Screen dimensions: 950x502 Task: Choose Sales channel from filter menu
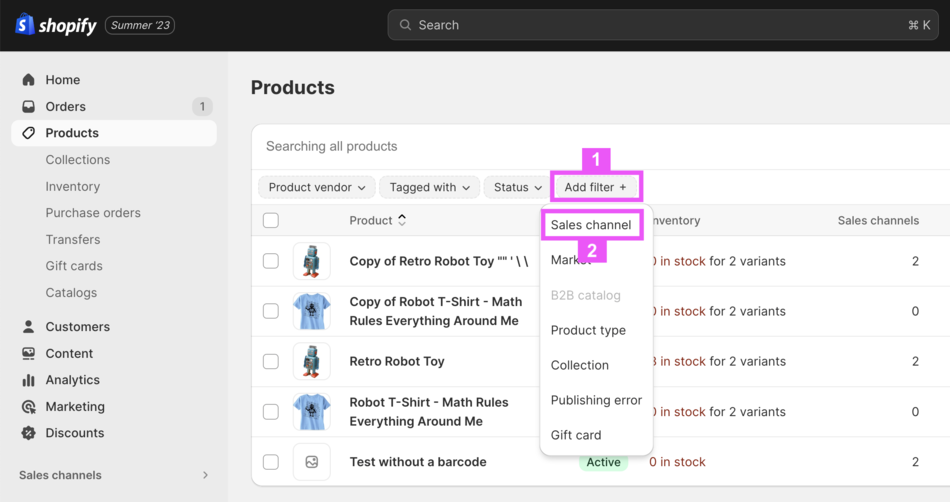[591, 225]
